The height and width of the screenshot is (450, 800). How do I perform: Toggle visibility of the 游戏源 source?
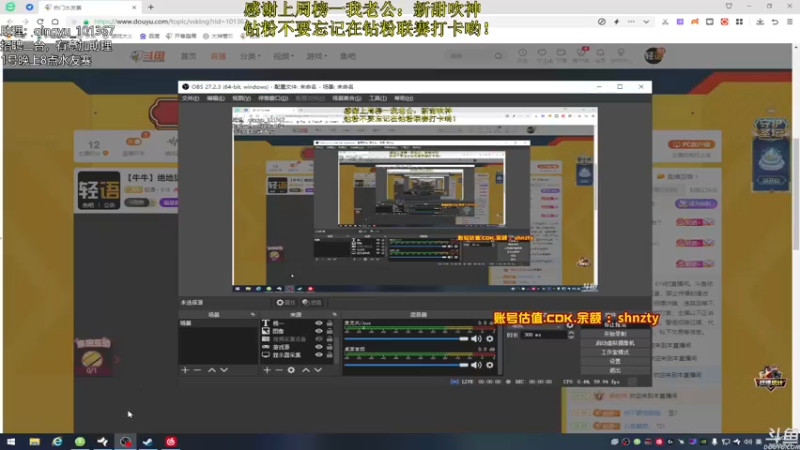(319, 347)
